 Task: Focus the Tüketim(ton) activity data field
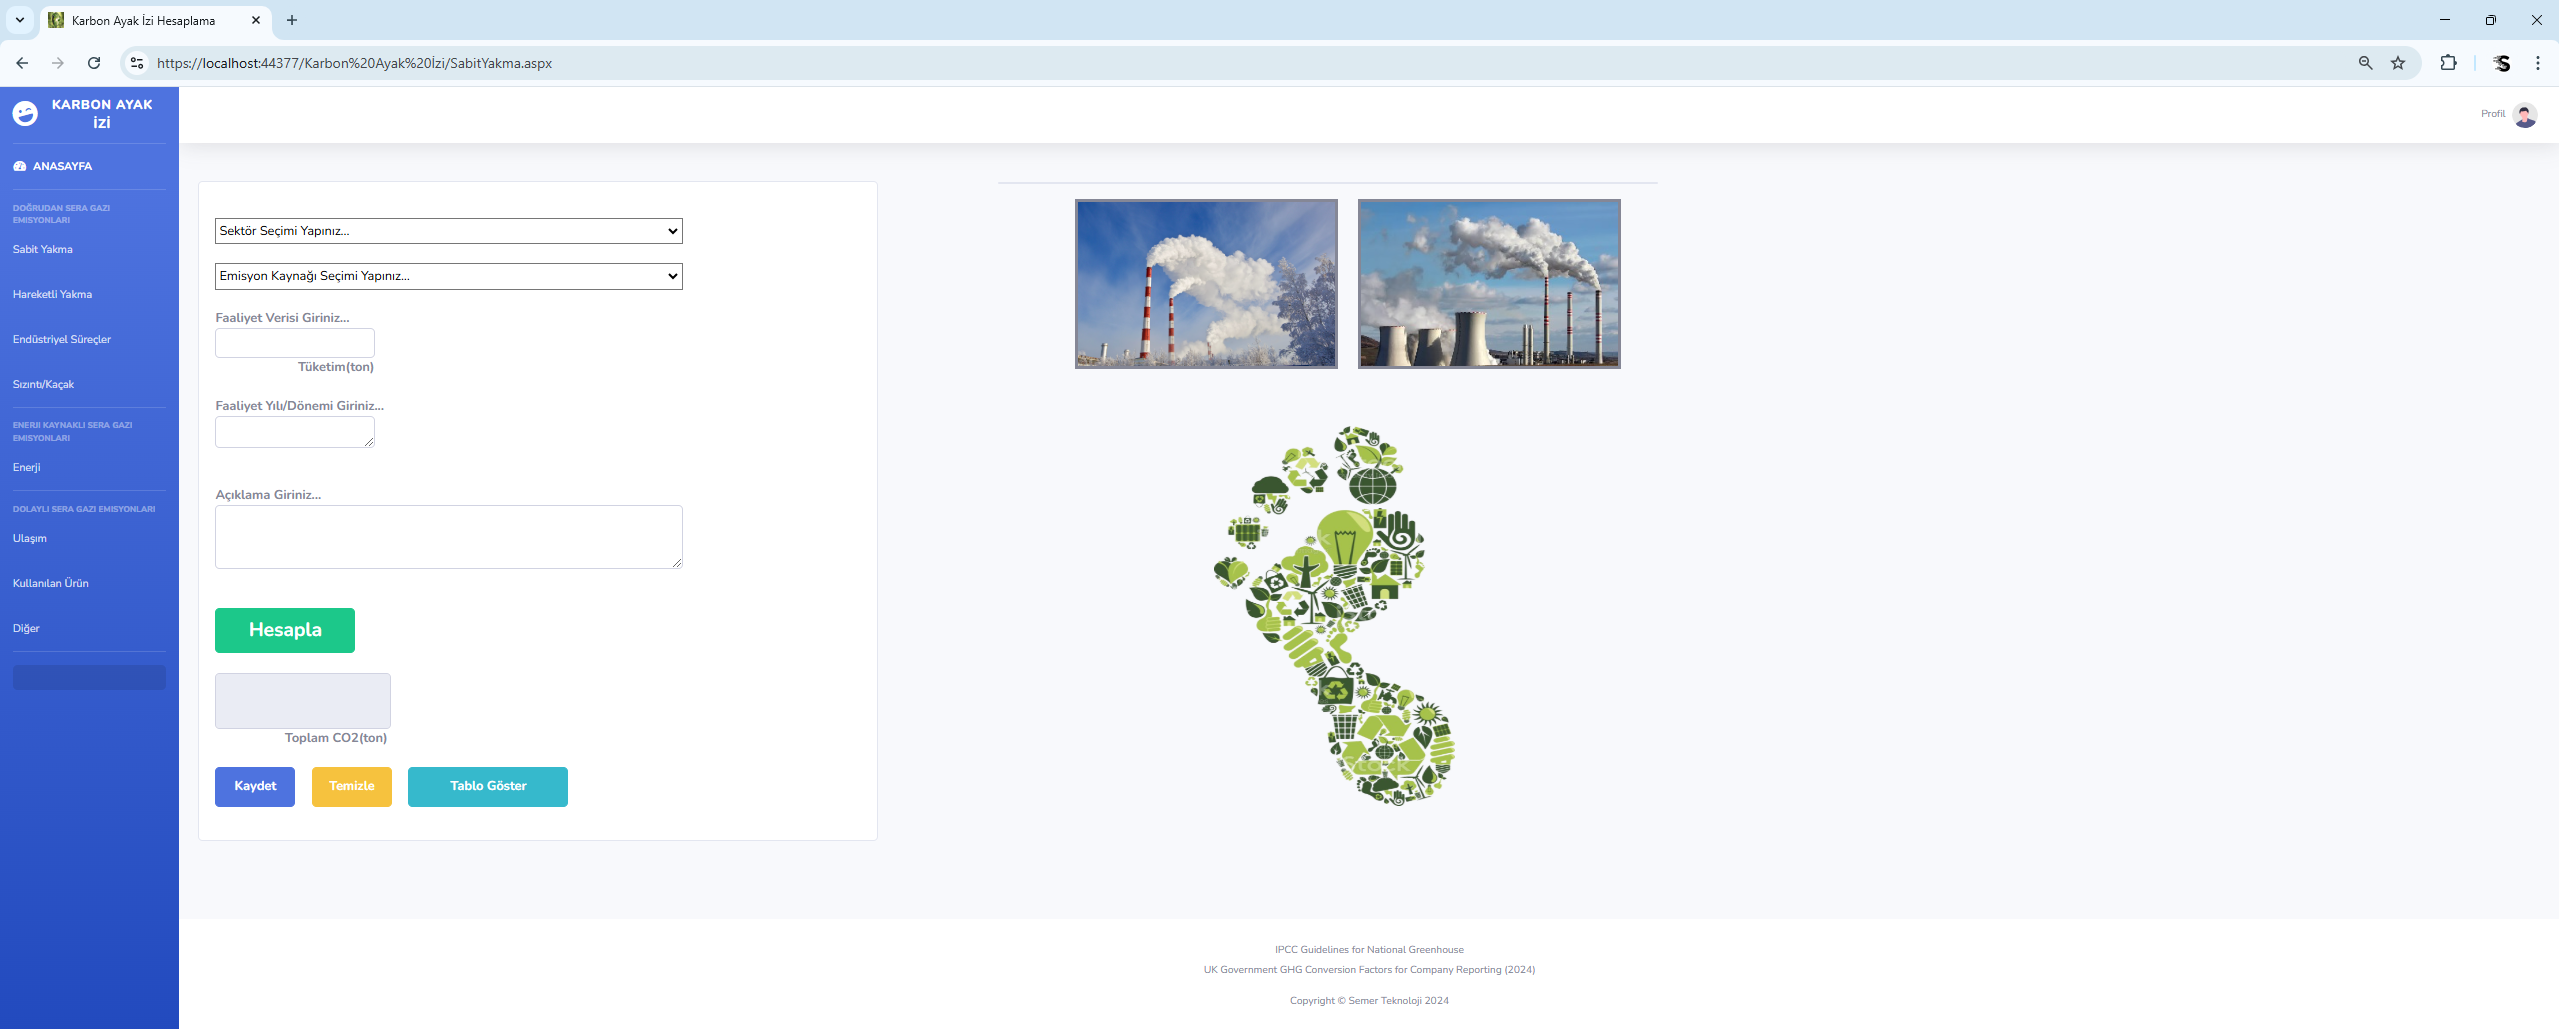295,343
